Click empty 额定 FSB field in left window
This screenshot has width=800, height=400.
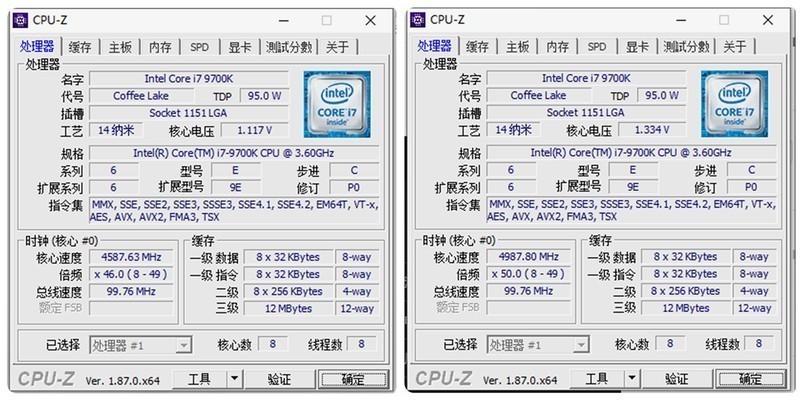[x=132, y=308]
